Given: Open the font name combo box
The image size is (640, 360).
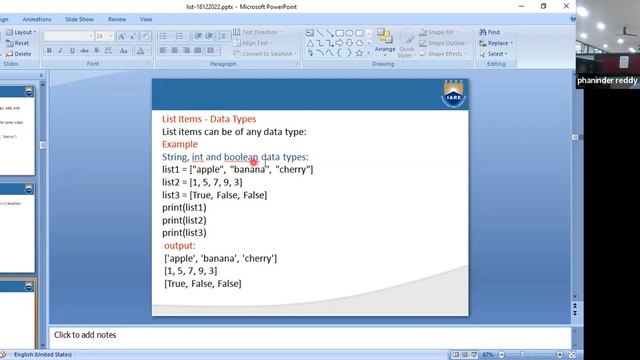Looking at the screenshot, I should click(69, 36).
